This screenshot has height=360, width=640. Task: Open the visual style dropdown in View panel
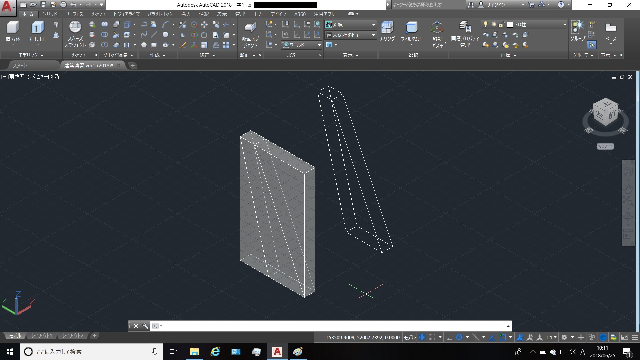(351, 24)
